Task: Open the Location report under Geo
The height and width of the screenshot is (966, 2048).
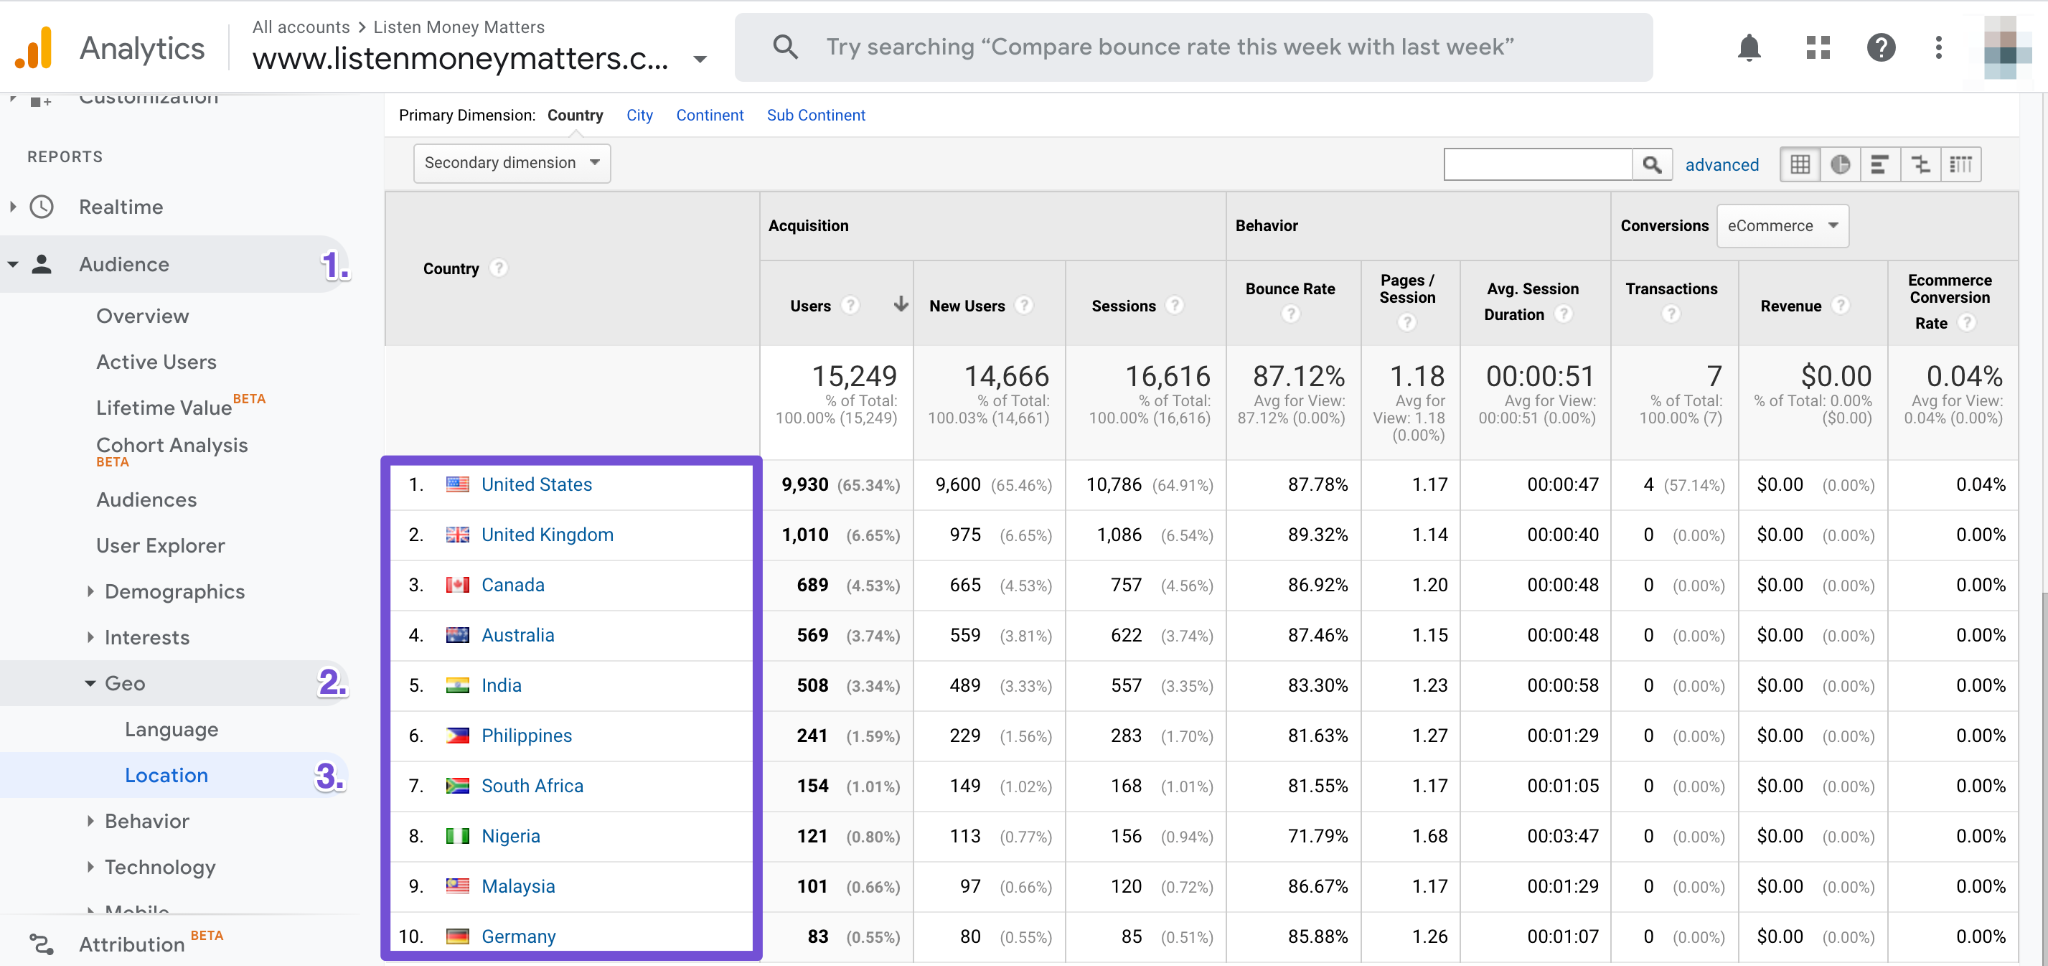Action: click(x=167, y=775)
